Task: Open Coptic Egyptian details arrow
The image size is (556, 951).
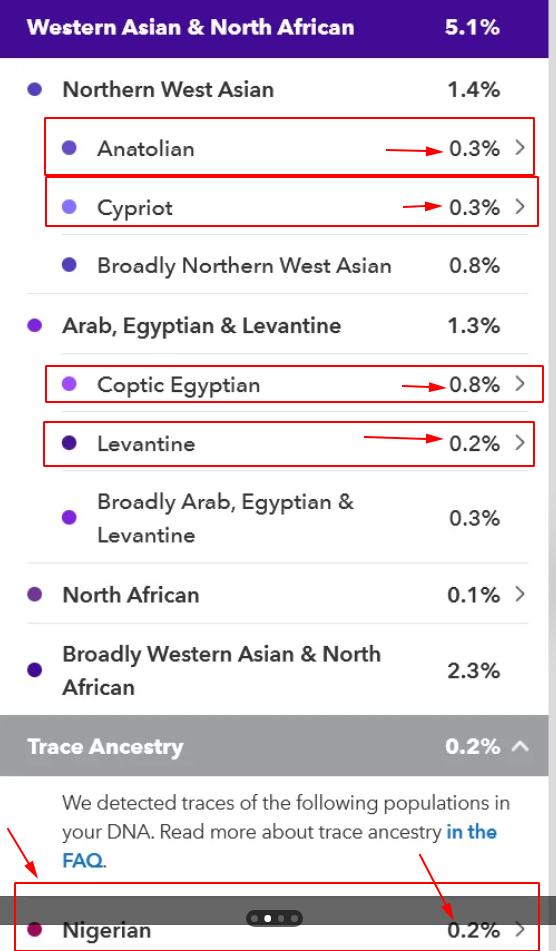Action: click(x=520, y=383)
